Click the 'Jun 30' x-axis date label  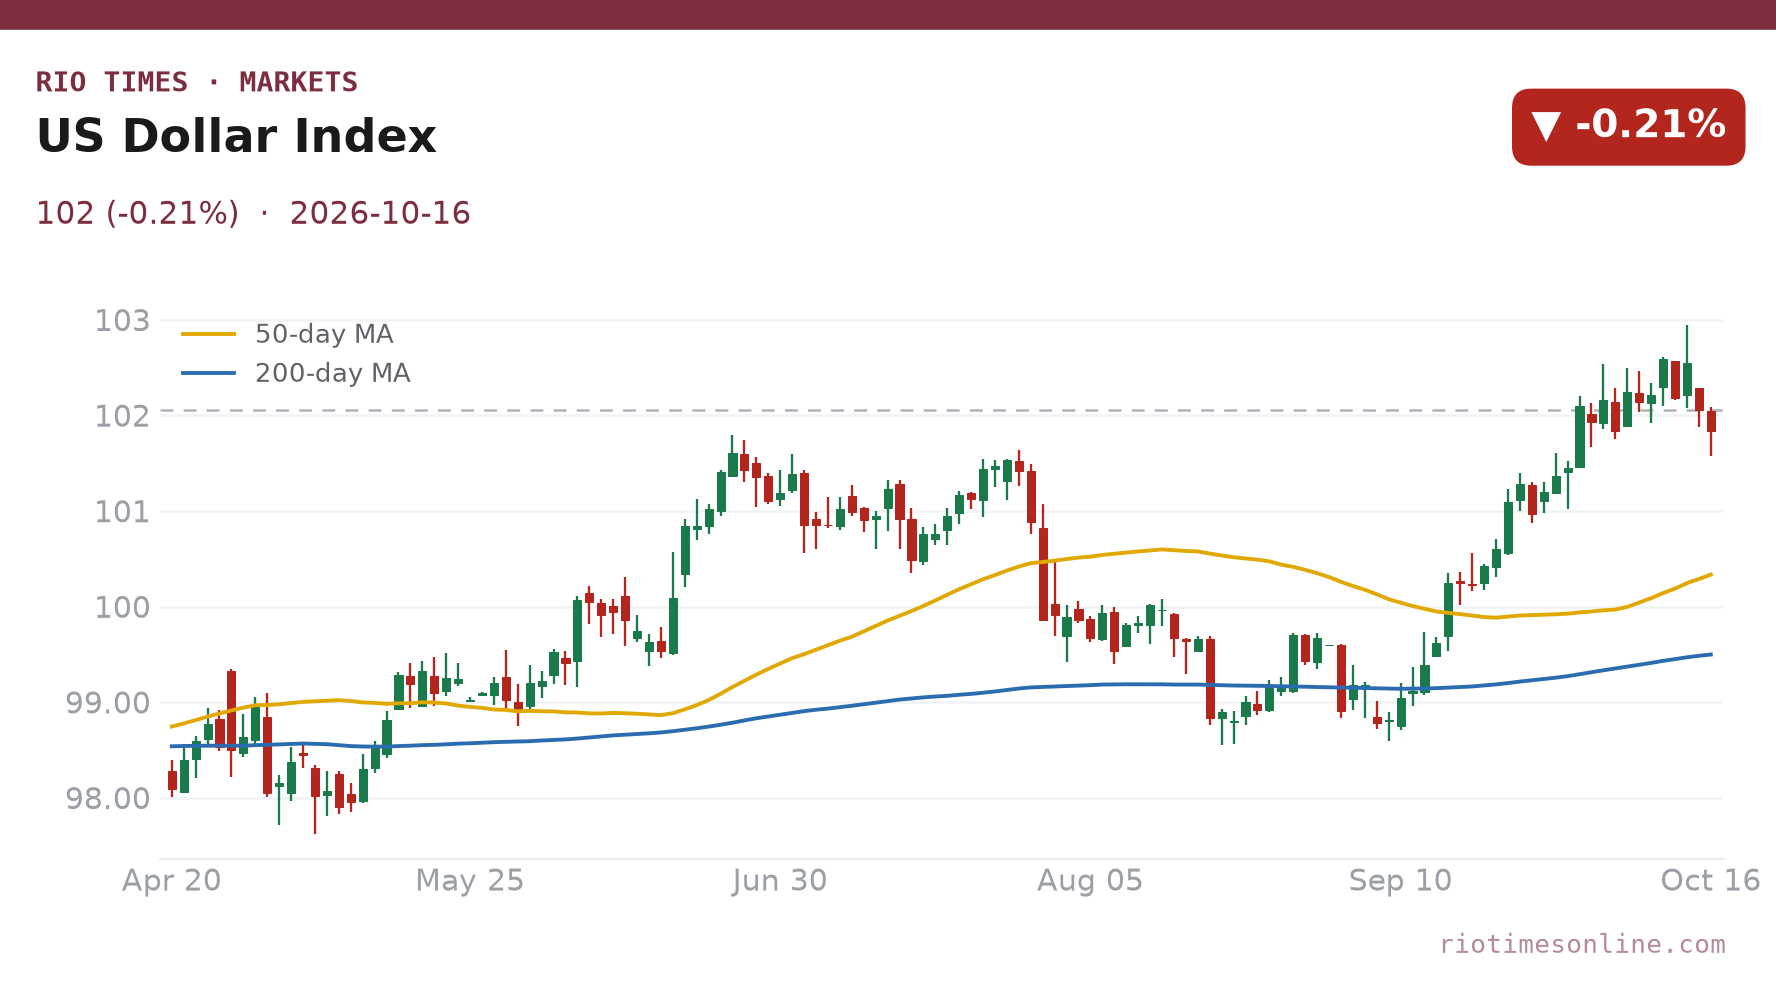point(780,881)
